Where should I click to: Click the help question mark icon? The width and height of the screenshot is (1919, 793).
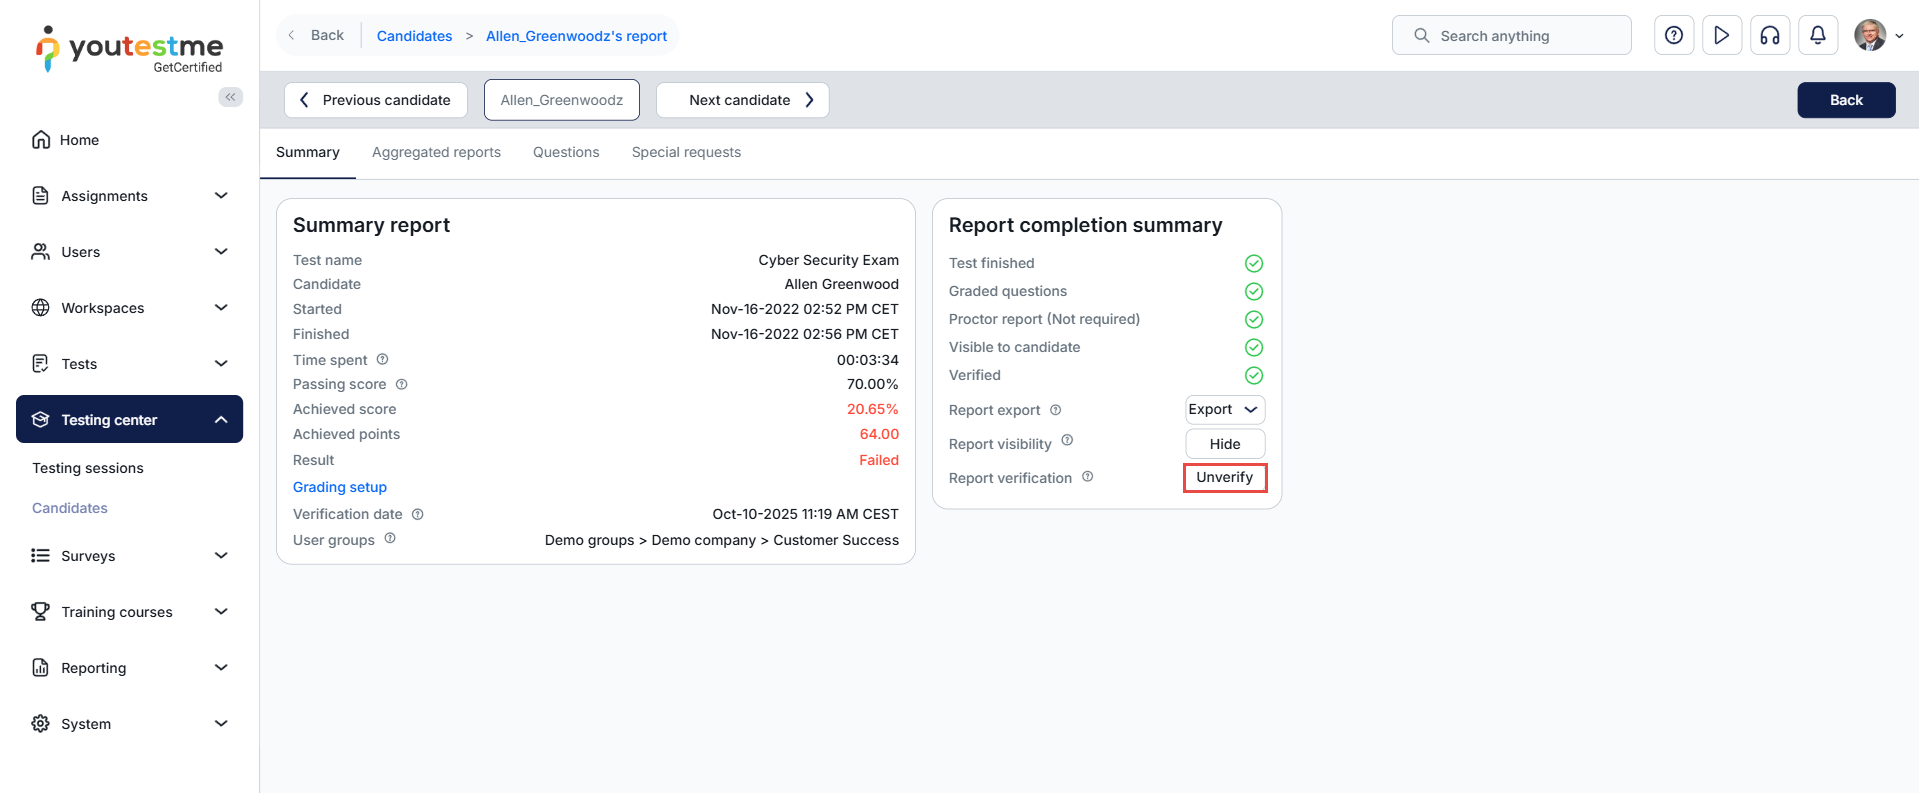[x=1673, y=36]
